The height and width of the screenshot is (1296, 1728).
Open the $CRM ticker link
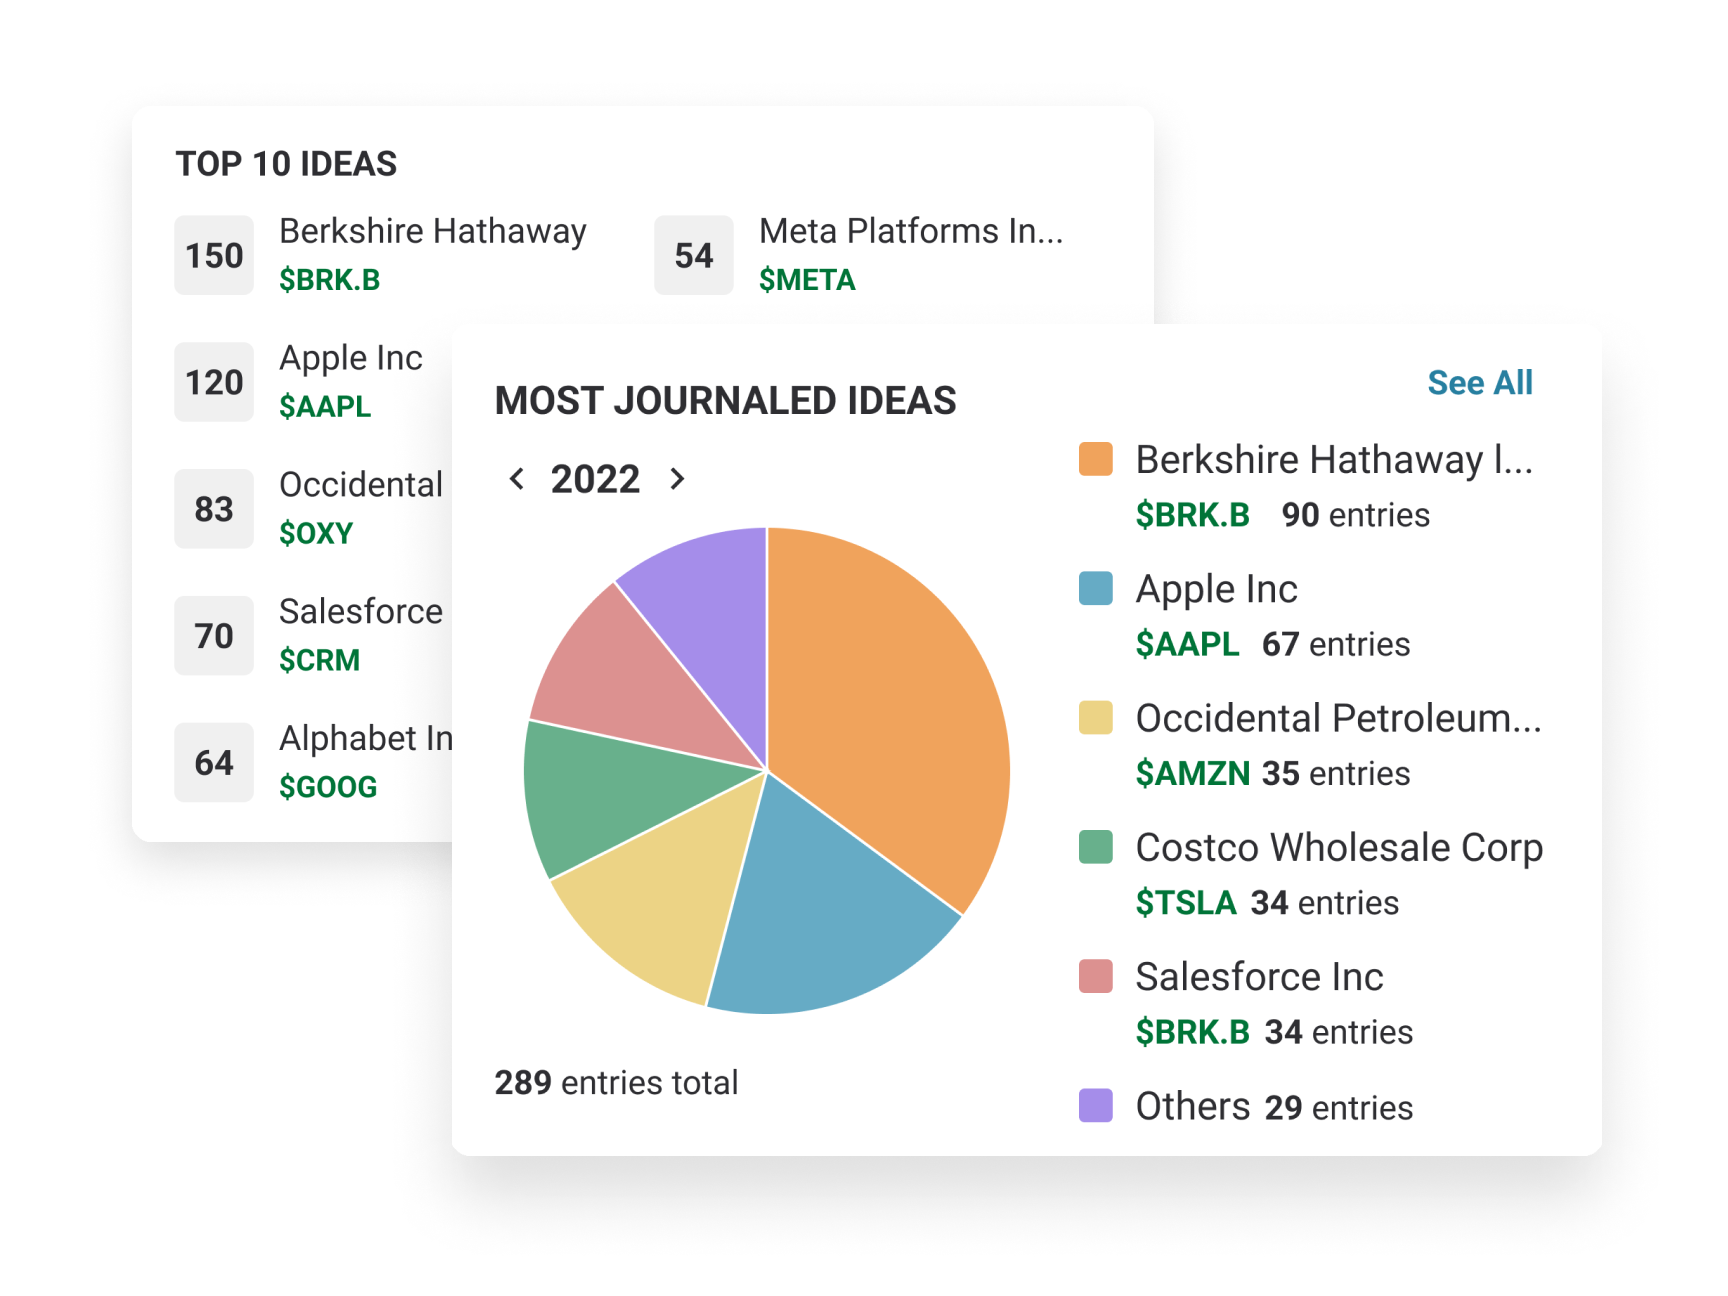319,660
